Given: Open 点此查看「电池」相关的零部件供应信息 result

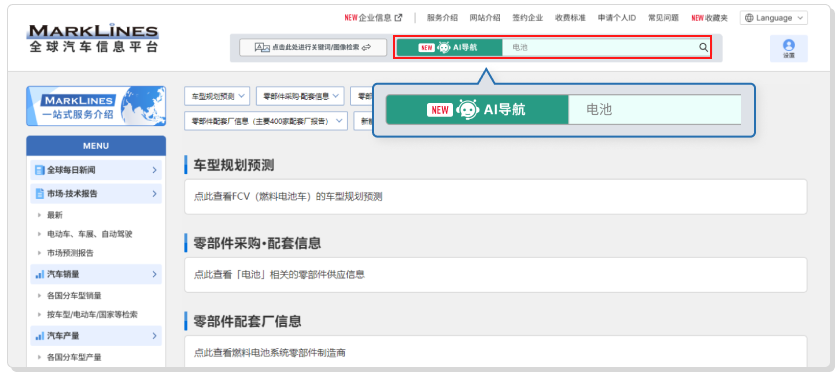Looking at the screenshot, I should (496, 275).
